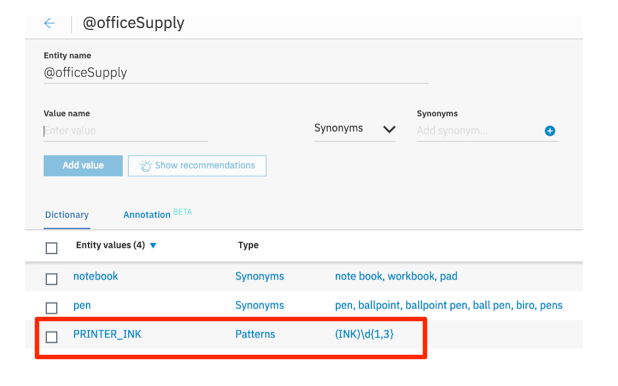Focus the Enter value input field
Viewport: 618px width, 386px height.
[x=126, y=131]
